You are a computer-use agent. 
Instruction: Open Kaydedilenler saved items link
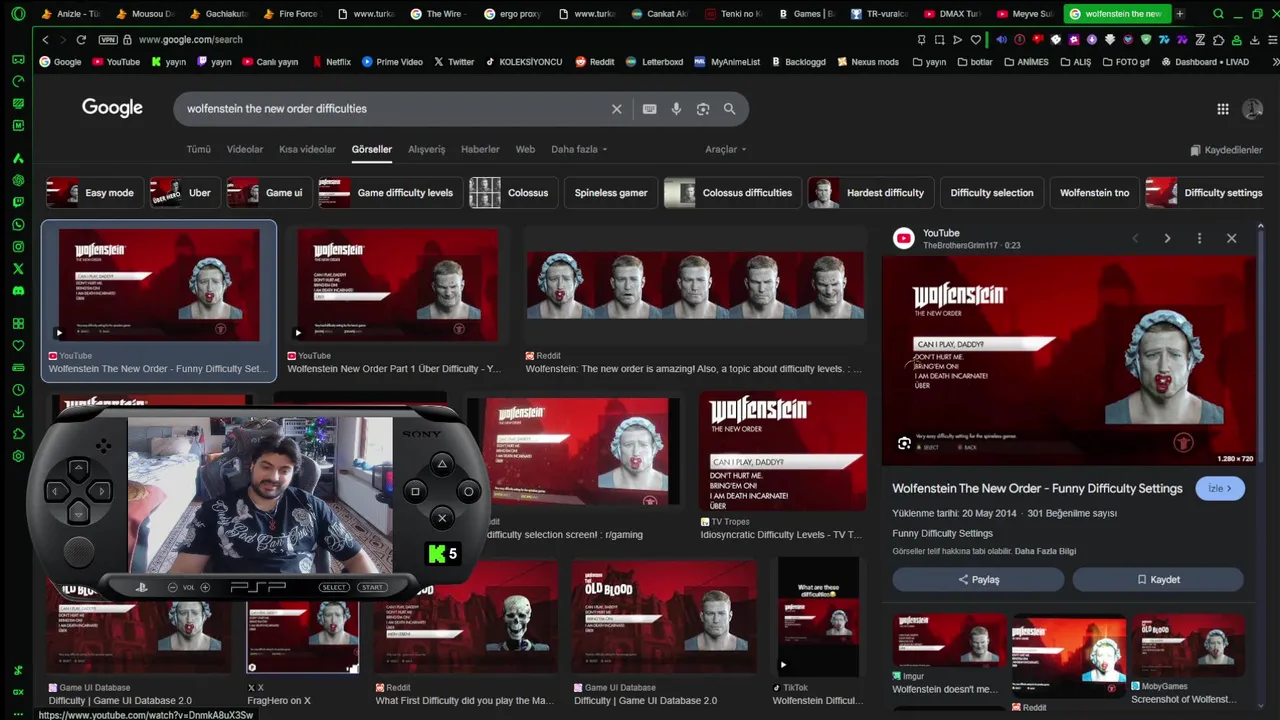1226,150
